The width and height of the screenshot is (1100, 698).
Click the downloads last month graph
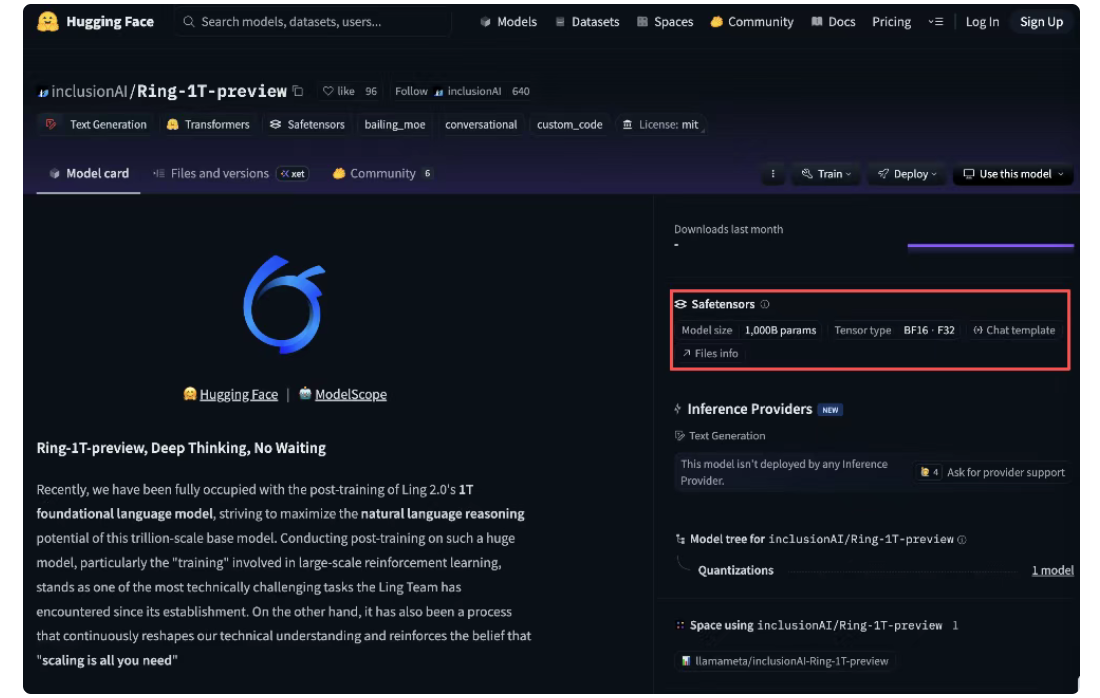pos(990,245)
